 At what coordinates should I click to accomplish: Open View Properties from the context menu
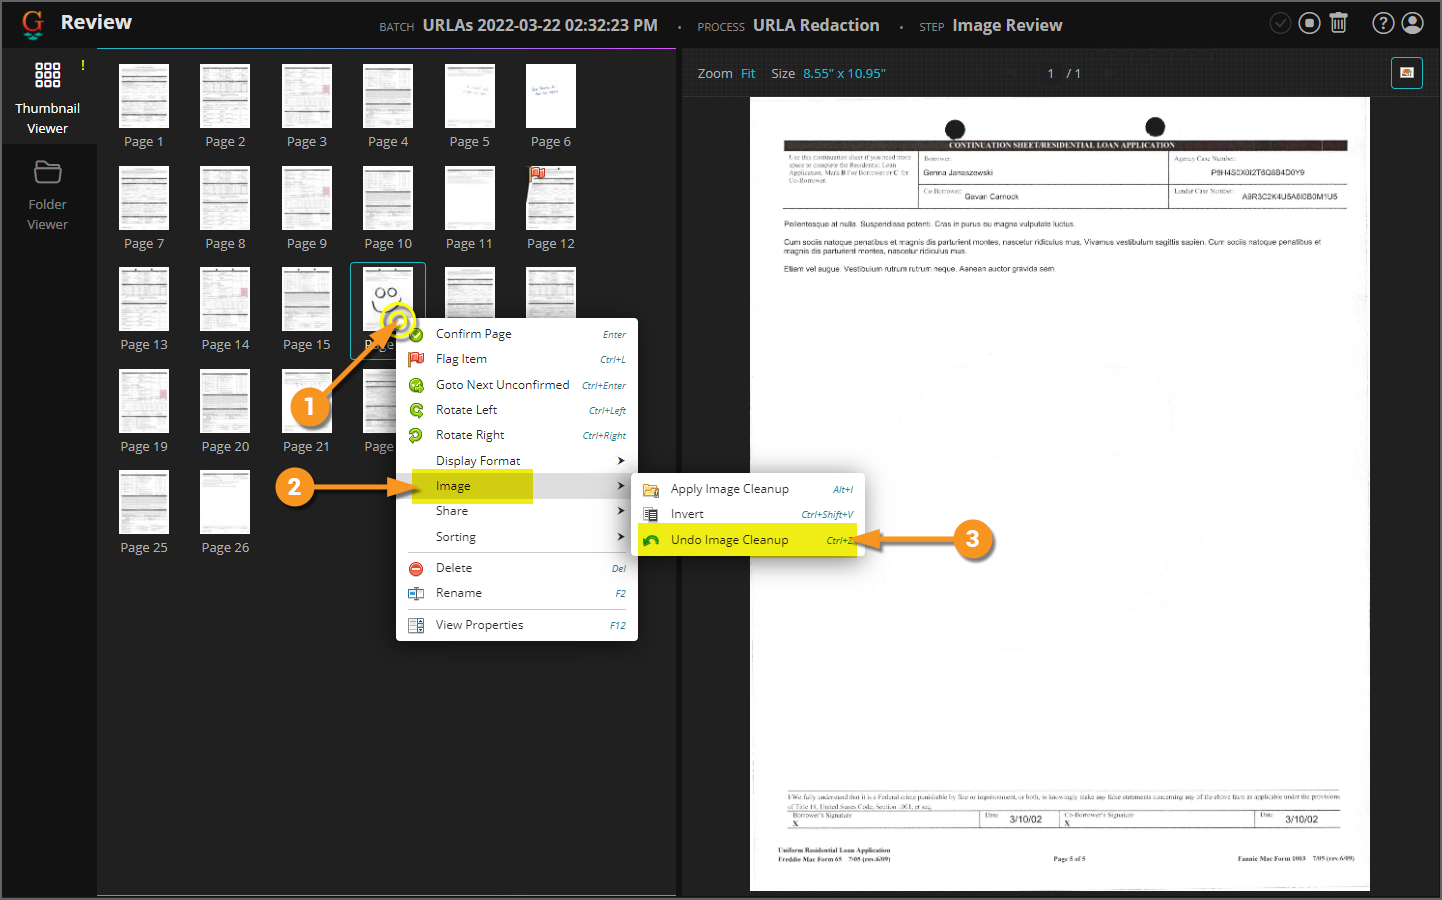(517, 625)
